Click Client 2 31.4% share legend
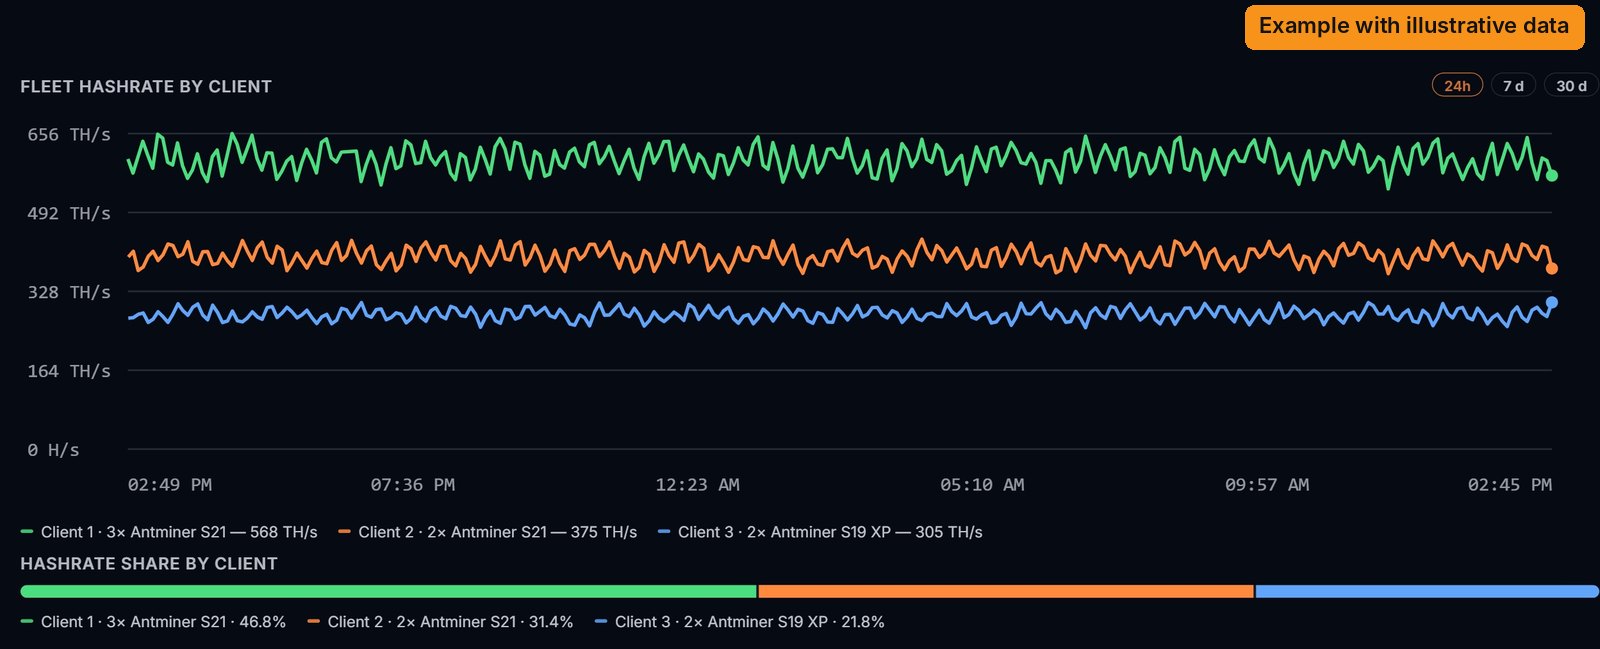The height and width of the screenshot is (649, 1600). [x=440, y=622]
